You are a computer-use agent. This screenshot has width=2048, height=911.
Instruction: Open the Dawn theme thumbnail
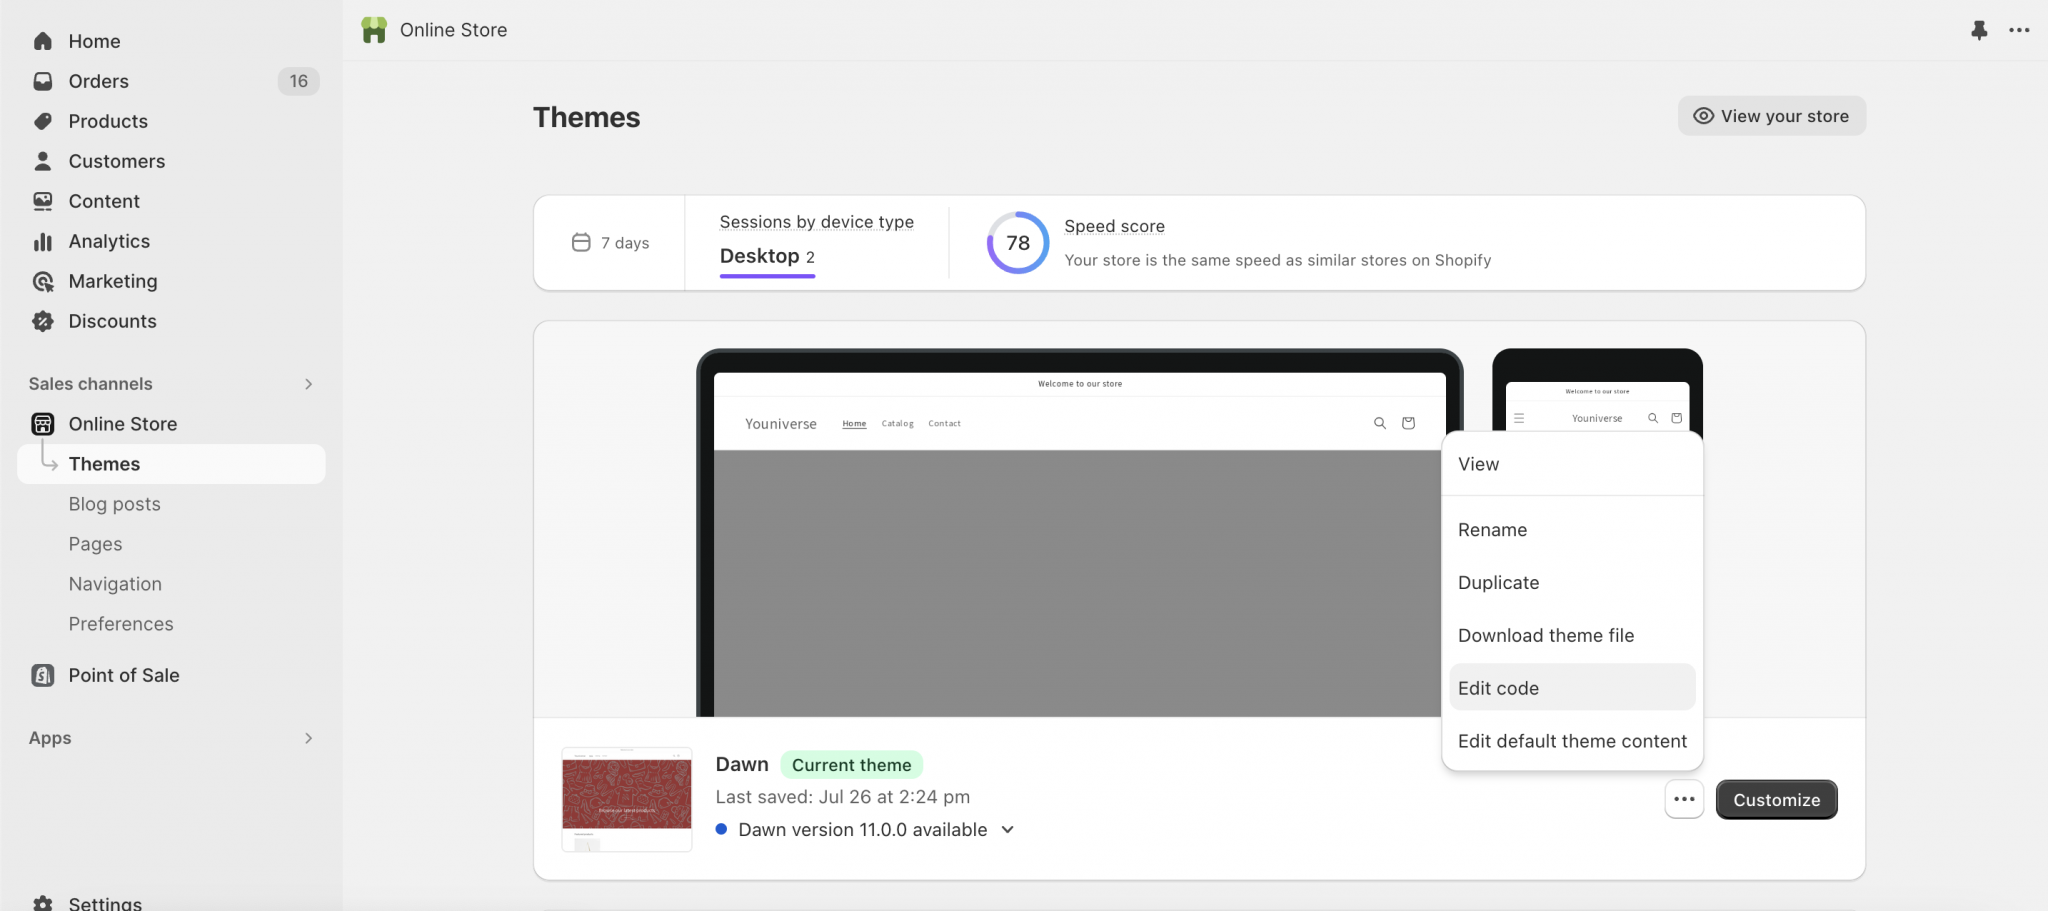tap(626, 799)
